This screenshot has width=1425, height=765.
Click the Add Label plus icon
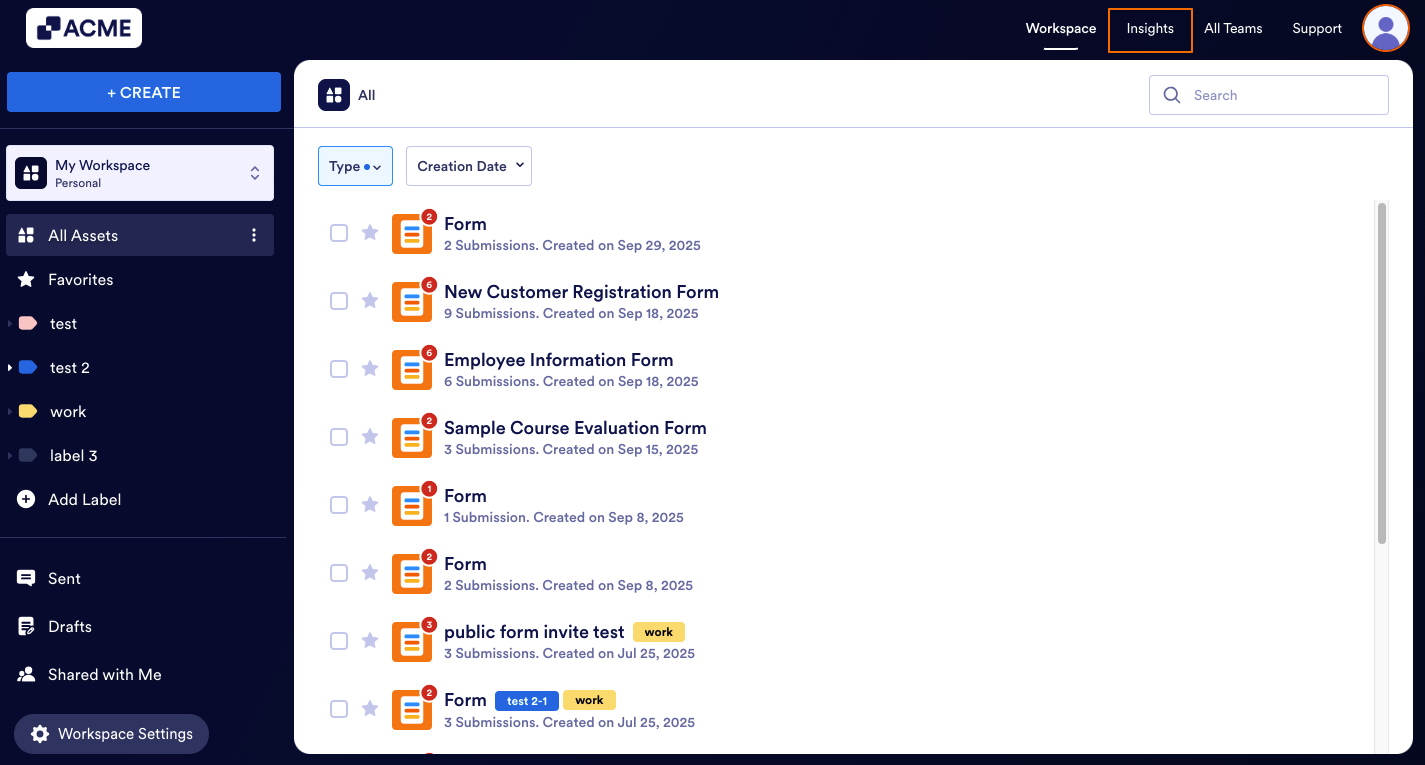[x=25, y=499]
